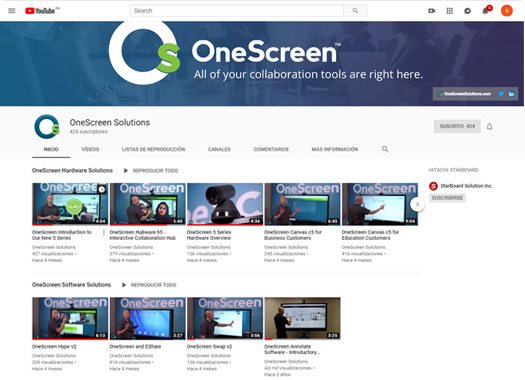Click Reproducir todo for Software Solutions

tap(153, 285)
